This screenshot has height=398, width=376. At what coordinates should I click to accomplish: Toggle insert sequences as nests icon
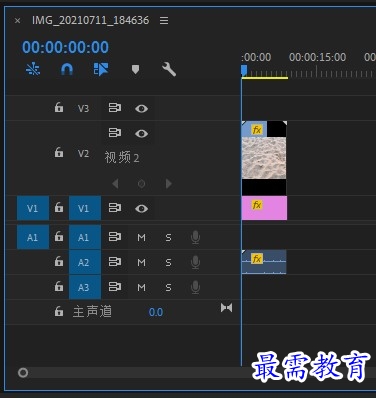tap(33, 69)
